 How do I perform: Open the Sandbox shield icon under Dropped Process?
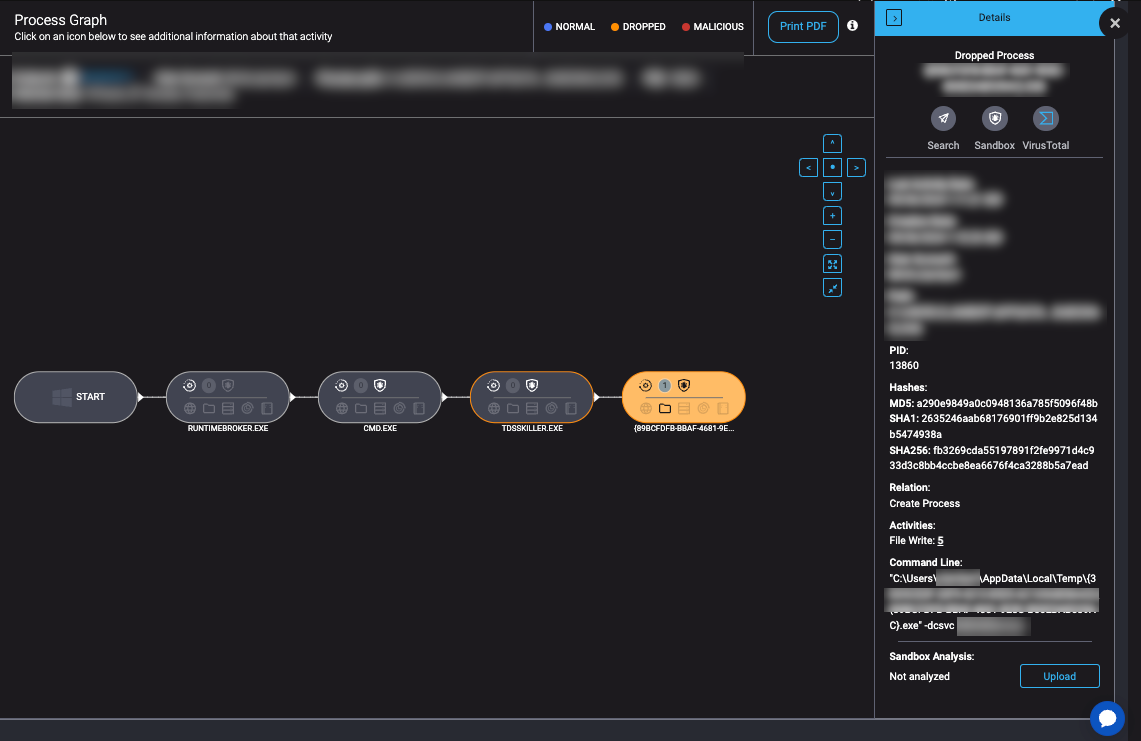click(994, 119)
